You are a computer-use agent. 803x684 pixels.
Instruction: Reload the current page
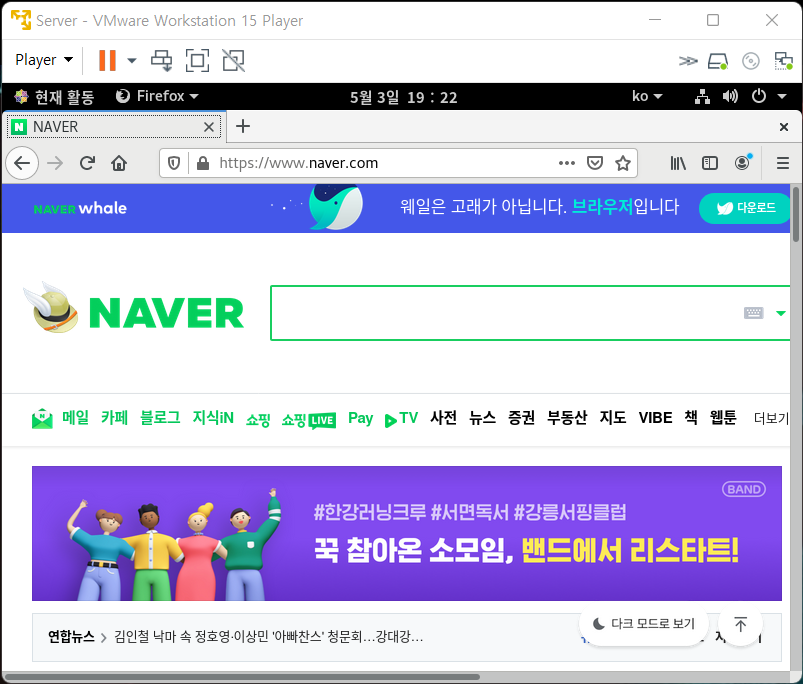[x=87, y=163]
